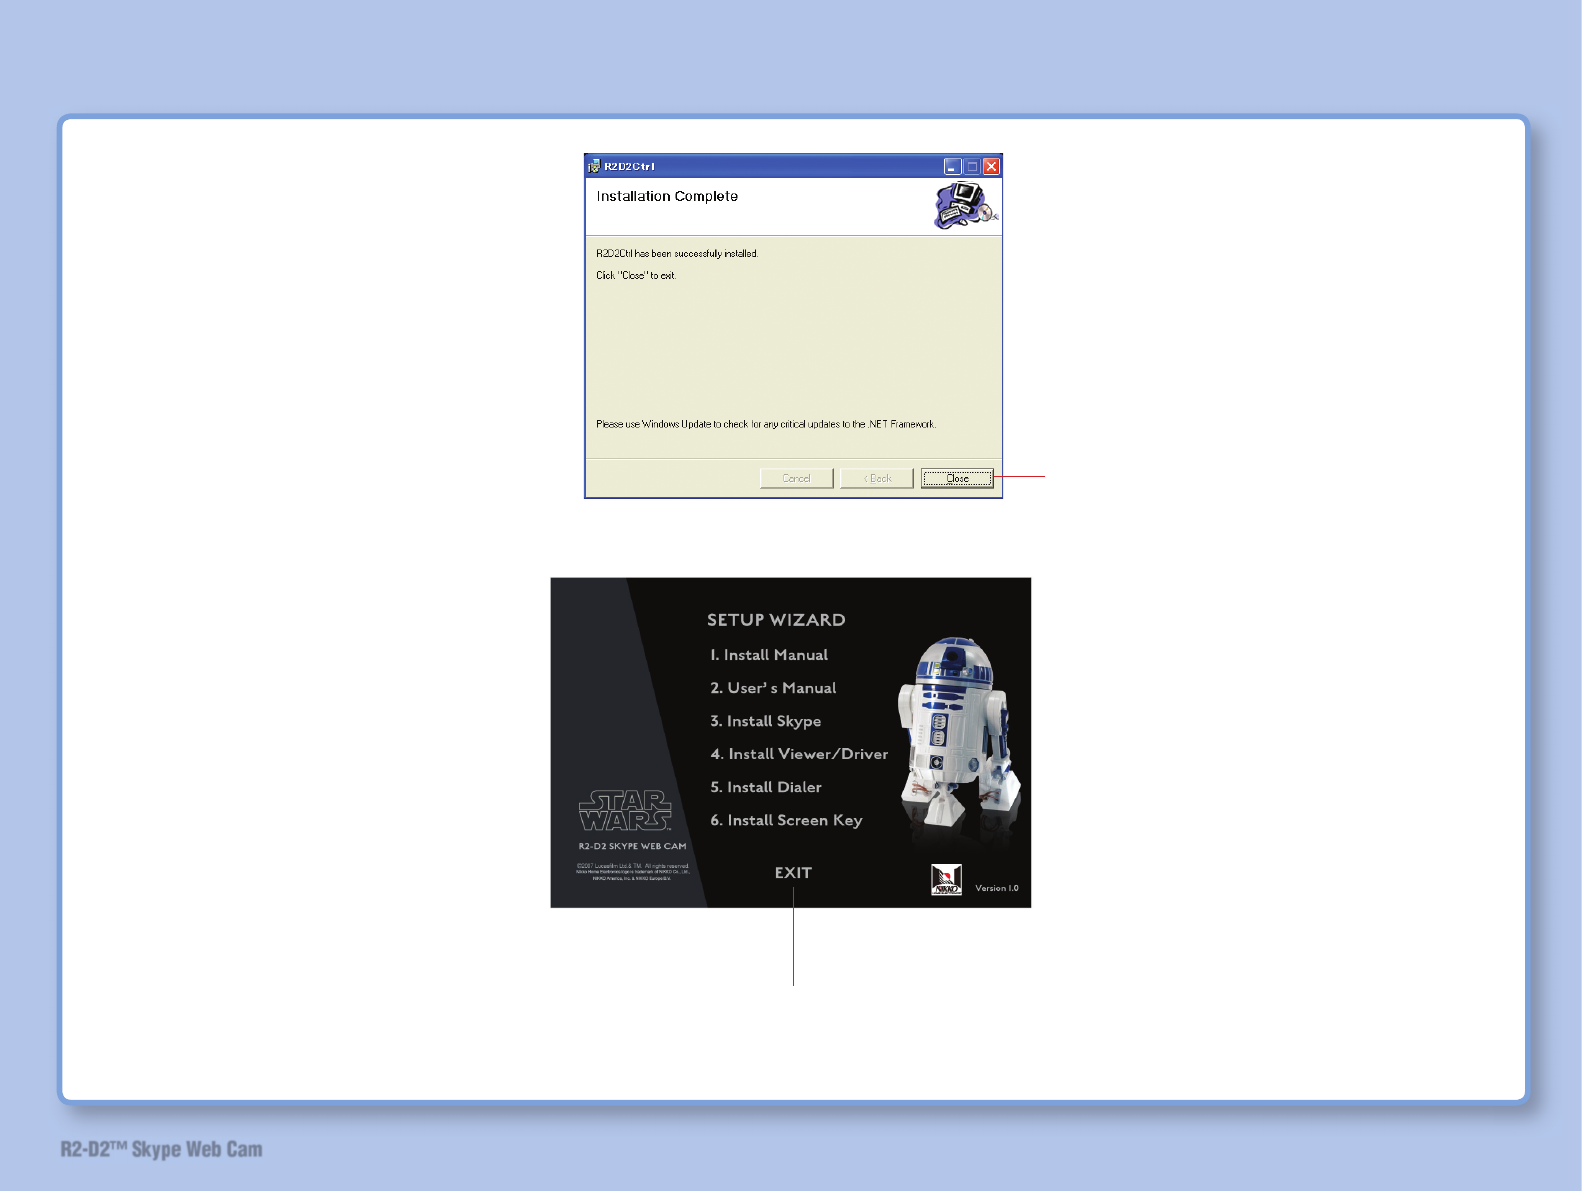Choose Install Skype in Setup Wizard
The height and width of the screenshot is (1191, 1582).
pyautogui.click(x=766, y=721)
